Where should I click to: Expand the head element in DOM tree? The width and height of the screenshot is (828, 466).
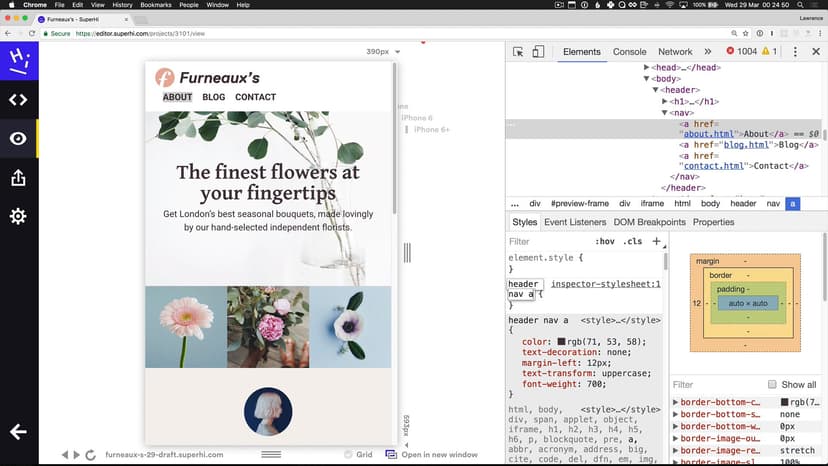click(x=647, y=67)
